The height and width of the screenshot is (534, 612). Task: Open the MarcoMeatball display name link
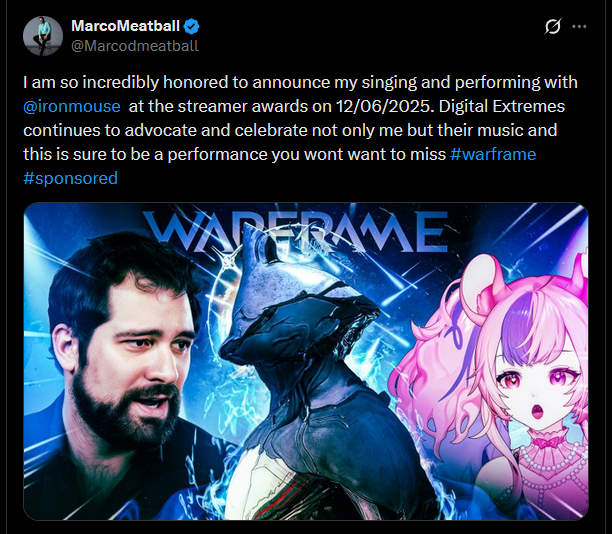125,26
